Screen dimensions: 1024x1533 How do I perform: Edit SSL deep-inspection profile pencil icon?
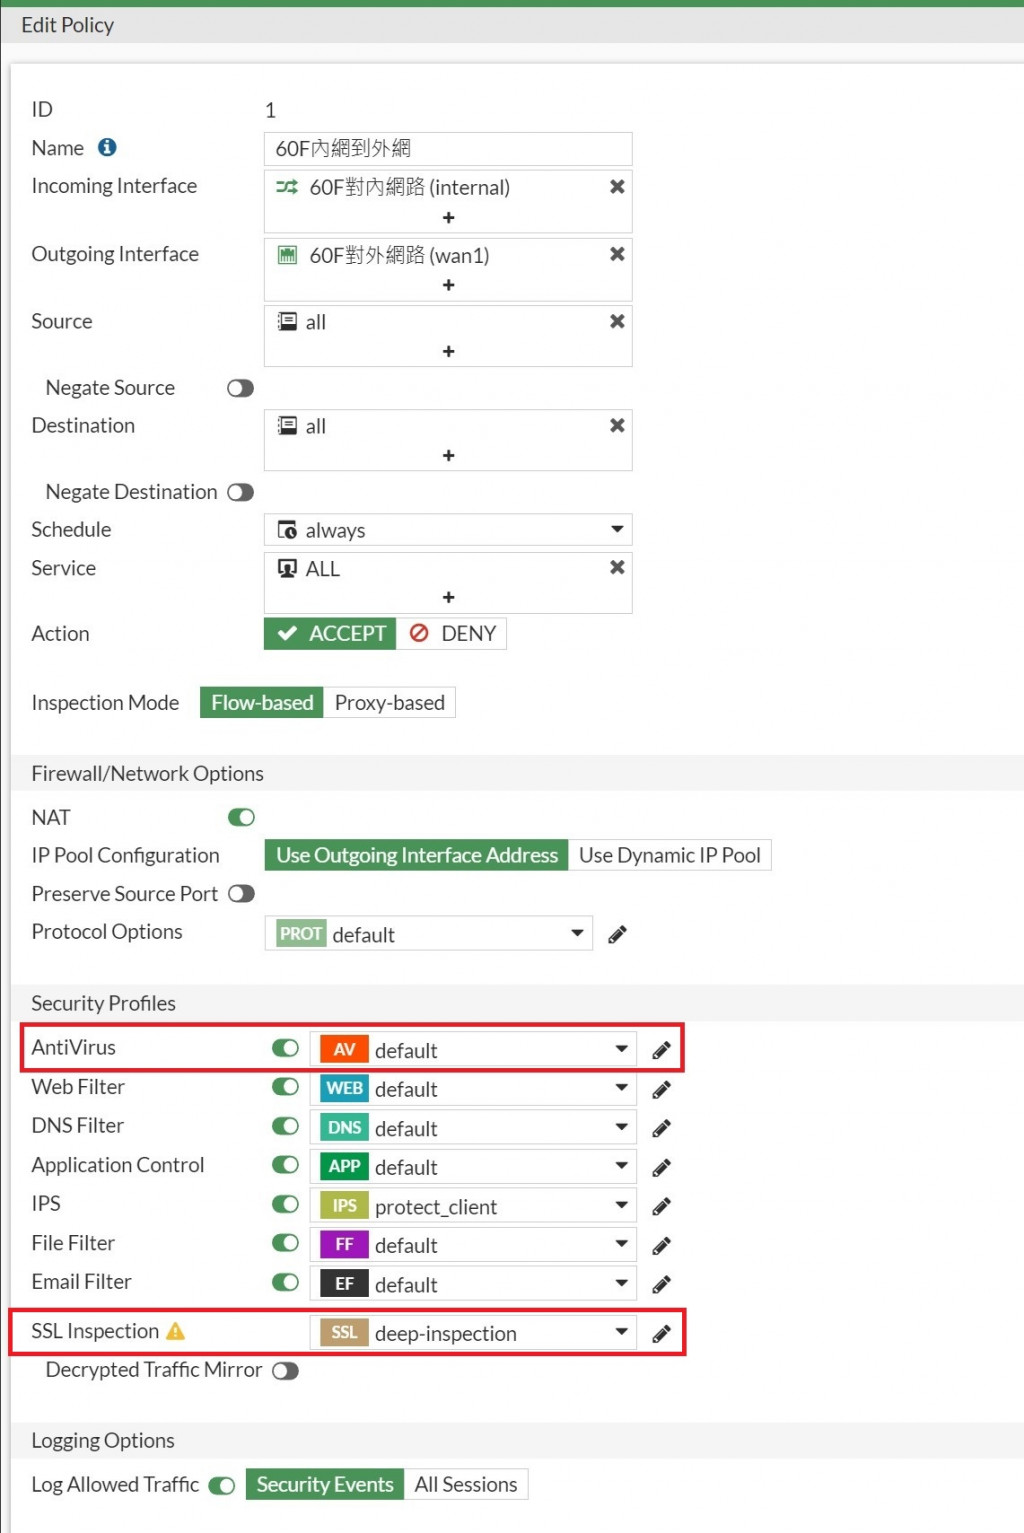coord(661,1334)
